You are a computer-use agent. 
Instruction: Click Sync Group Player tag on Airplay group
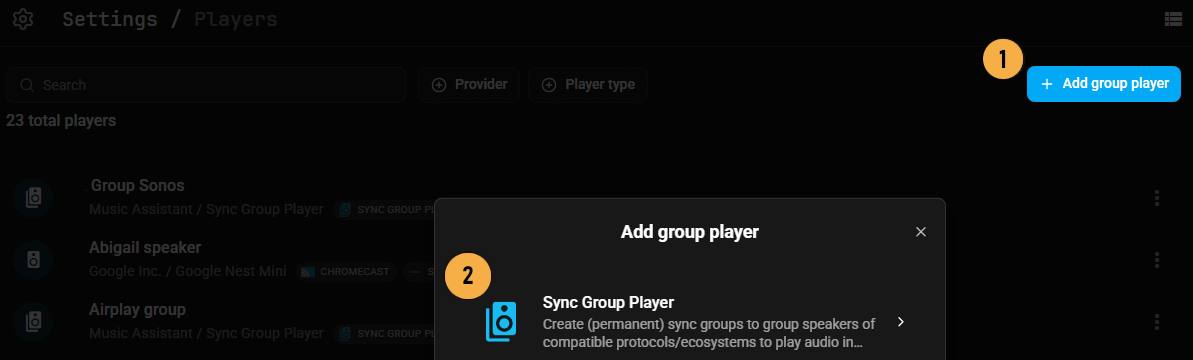384,333
